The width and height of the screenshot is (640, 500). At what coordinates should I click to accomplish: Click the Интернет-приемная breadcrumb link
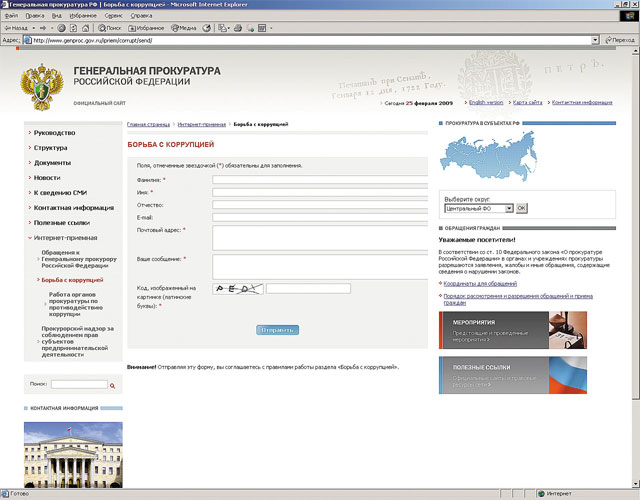pyautogui.click(x=202, y=124)
